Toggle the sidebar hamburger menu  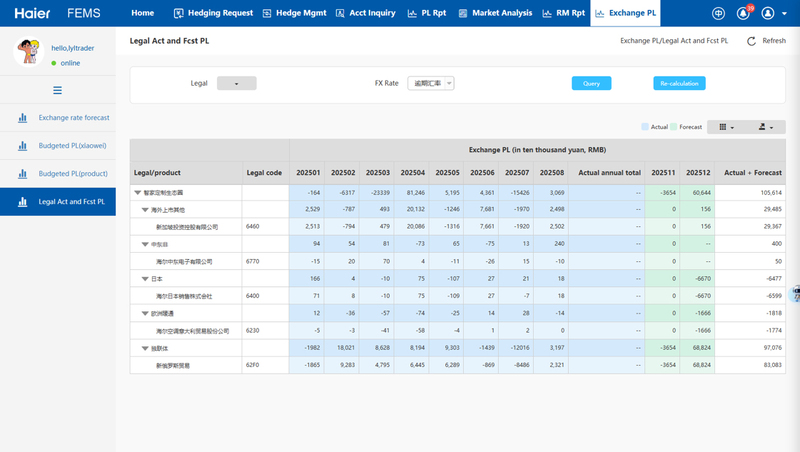57,90
